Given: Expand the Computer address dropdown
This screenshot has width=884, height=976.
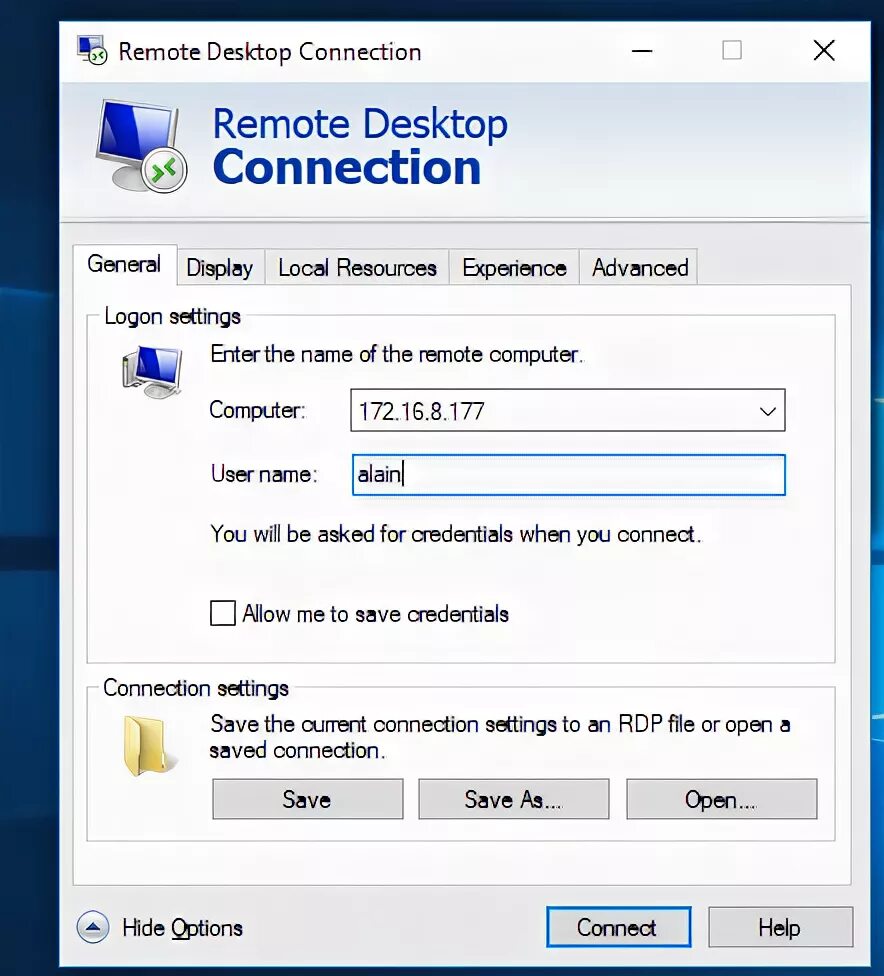Looking at the screenshot, I should pos(768,411).
